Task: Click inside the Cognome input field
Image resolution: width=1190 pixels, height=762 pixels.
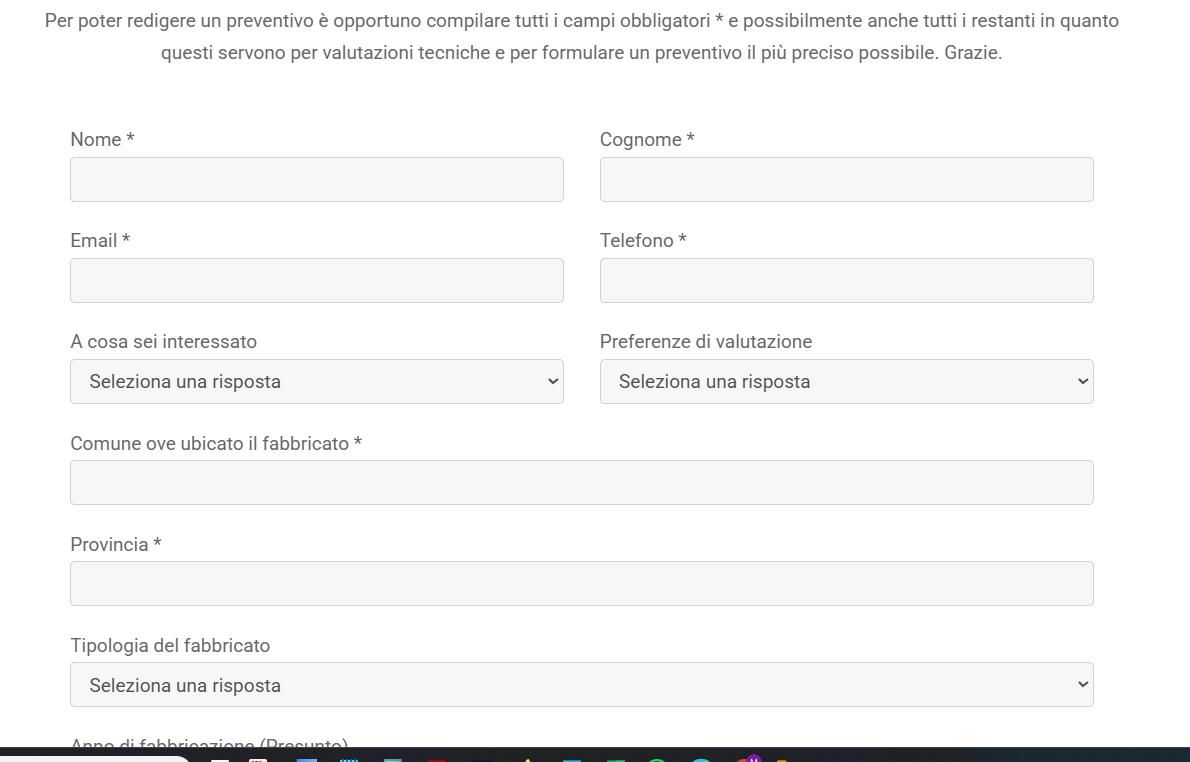Action: (x=846, y=179)
